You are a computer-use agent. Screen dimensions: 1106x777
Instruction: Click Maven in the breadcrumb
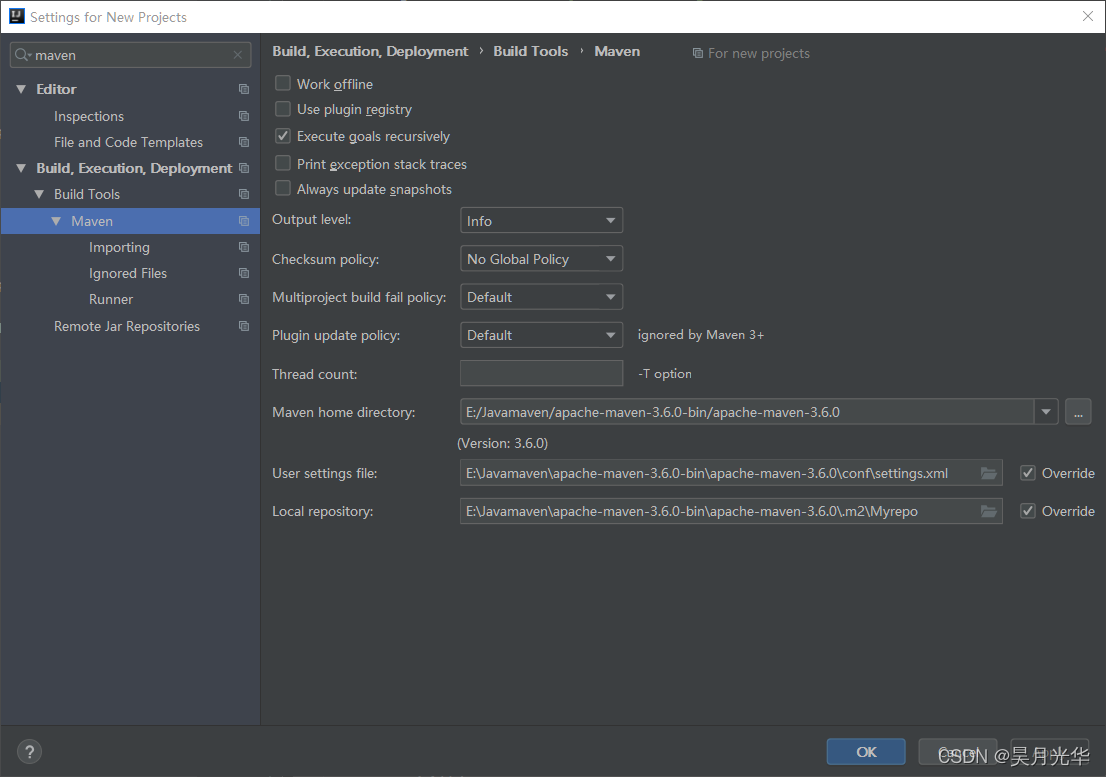[617, 51]
